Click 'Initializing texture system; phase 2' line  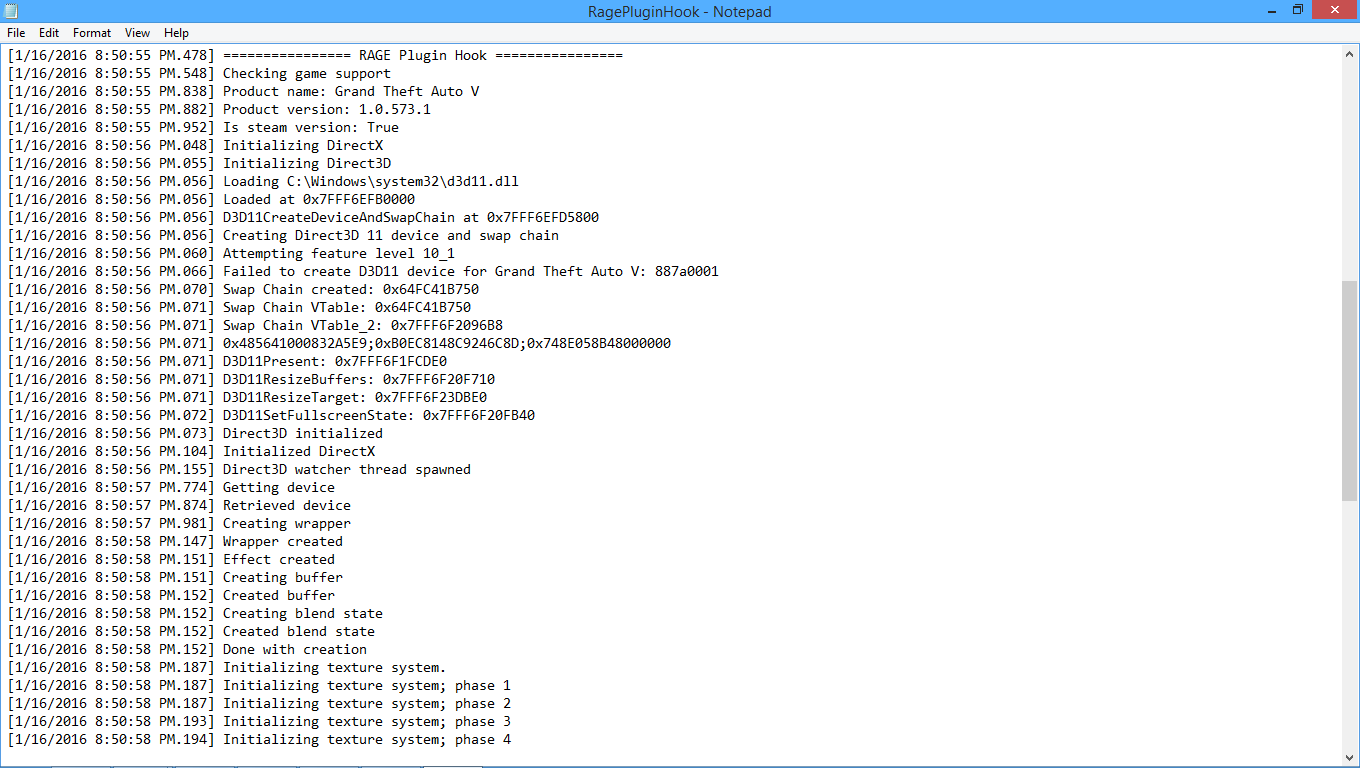coord(259,703)
